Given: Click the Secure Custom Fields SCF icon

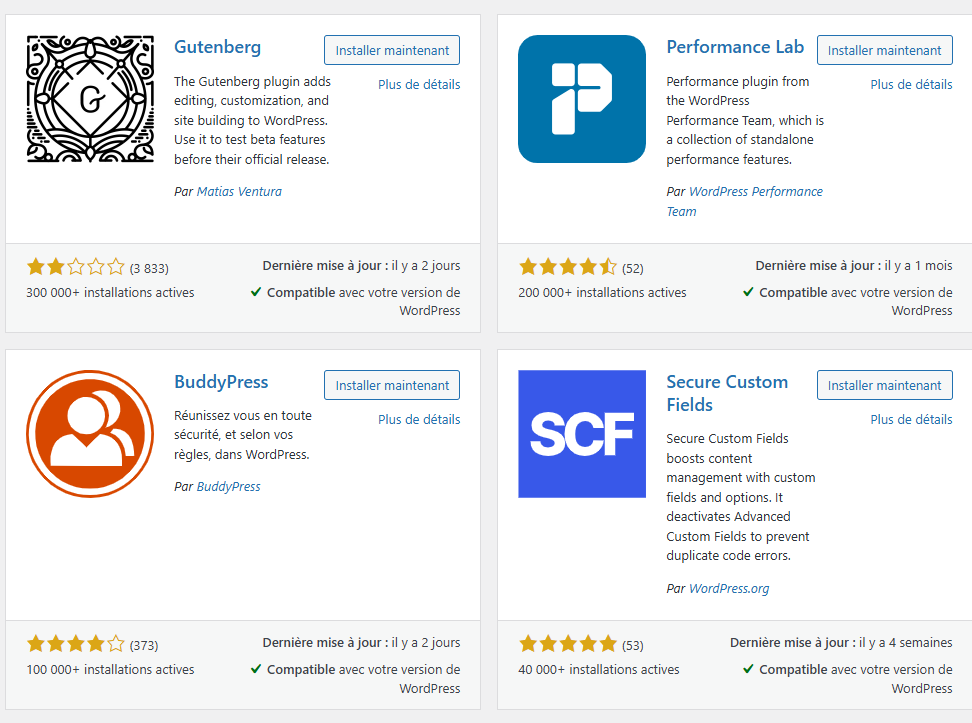Looking at the screenshot, I should 582,434.
